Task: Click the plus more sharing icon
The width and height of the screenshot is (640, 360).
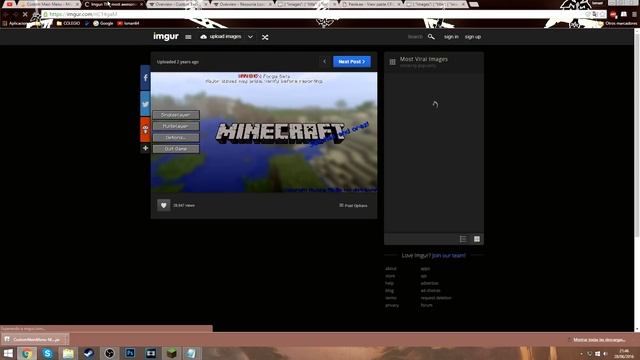Action: (145, 148)
